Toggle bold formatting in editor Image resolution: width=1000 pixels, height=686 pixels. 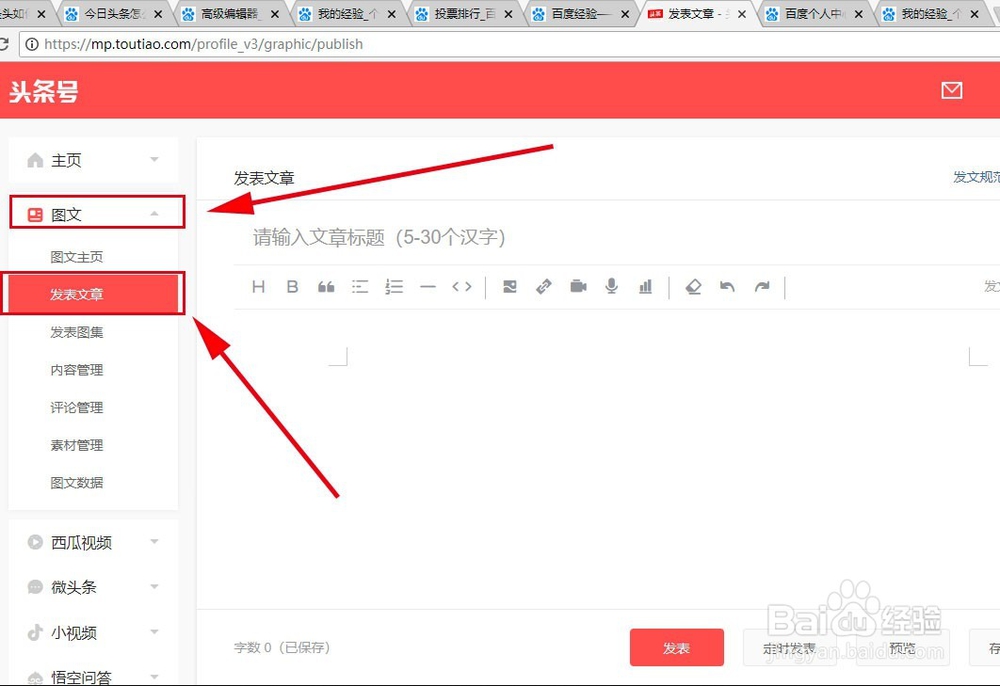pos(293,287)
